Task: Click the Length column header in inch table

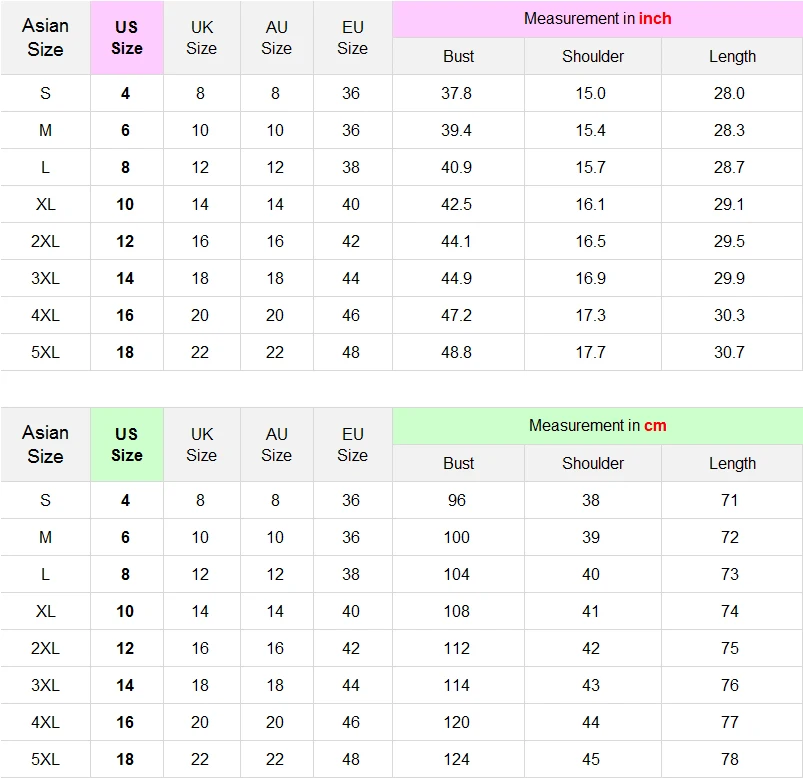Action: pos(732,57)
